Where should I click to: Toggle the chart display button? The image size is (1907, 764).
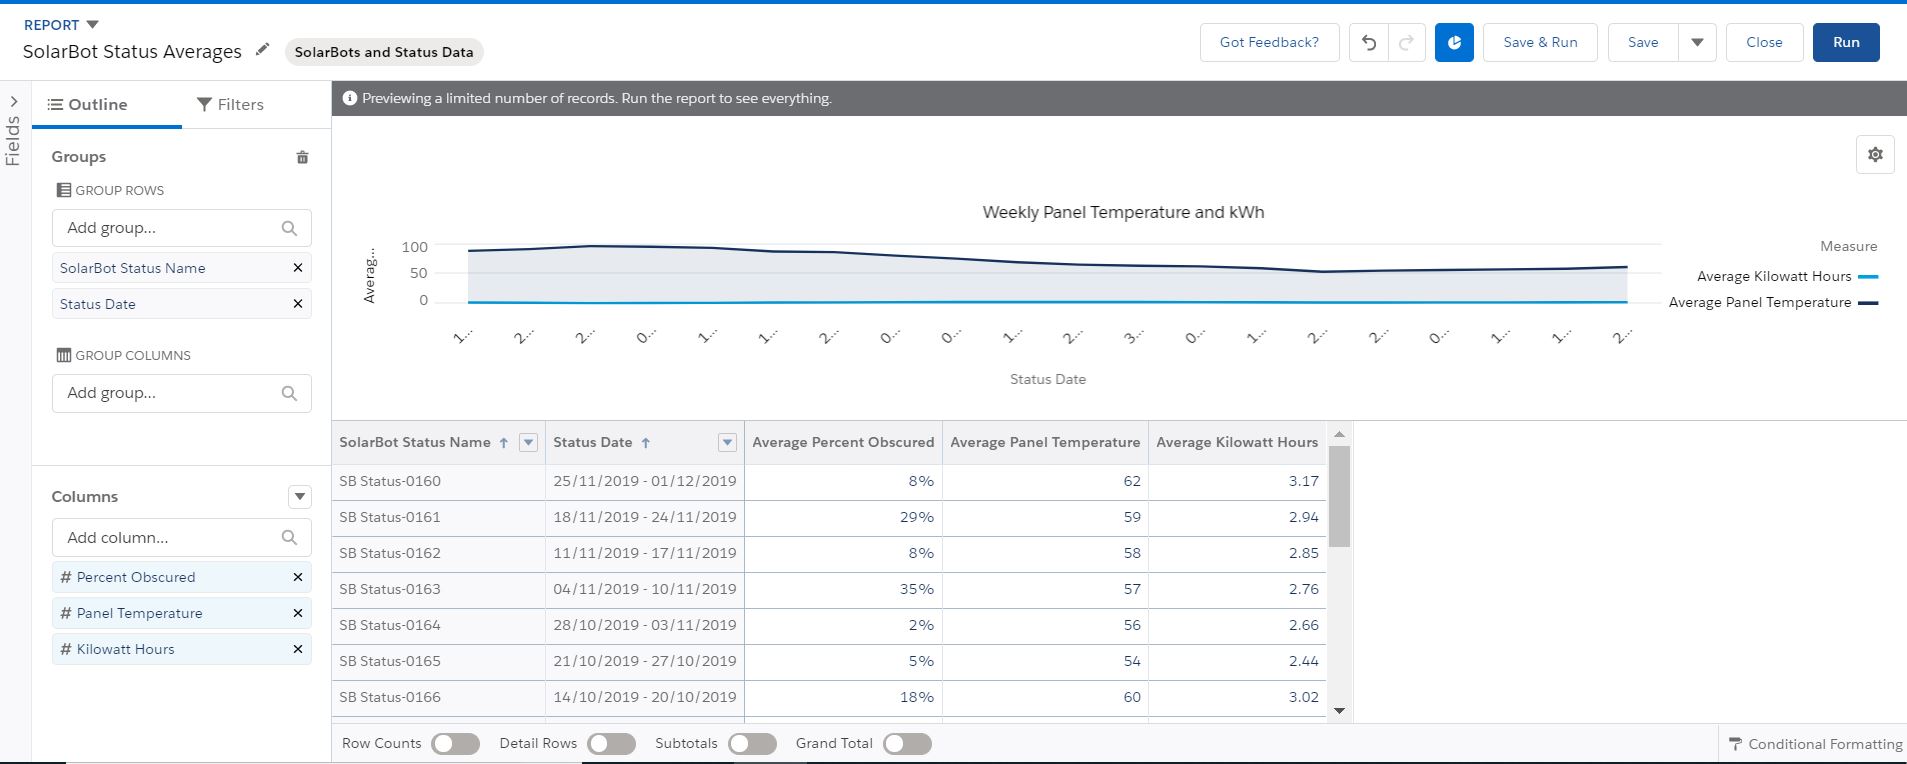1454,42
